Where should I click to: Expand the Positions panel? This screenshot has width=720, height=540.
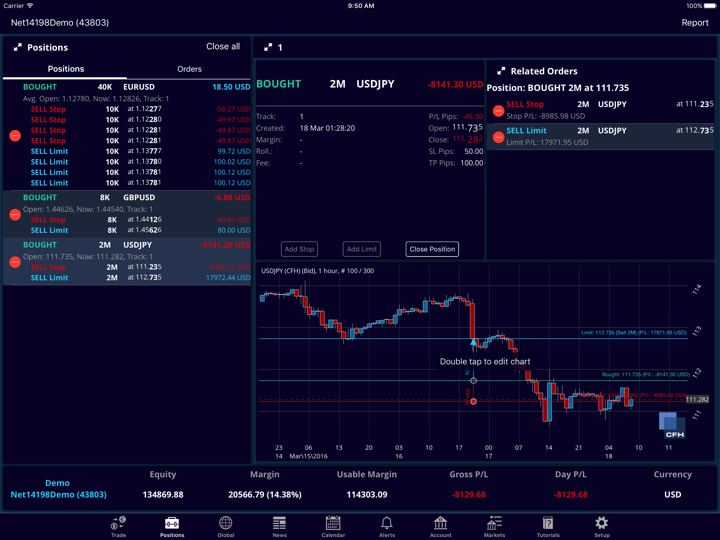(x=17, y=47)
